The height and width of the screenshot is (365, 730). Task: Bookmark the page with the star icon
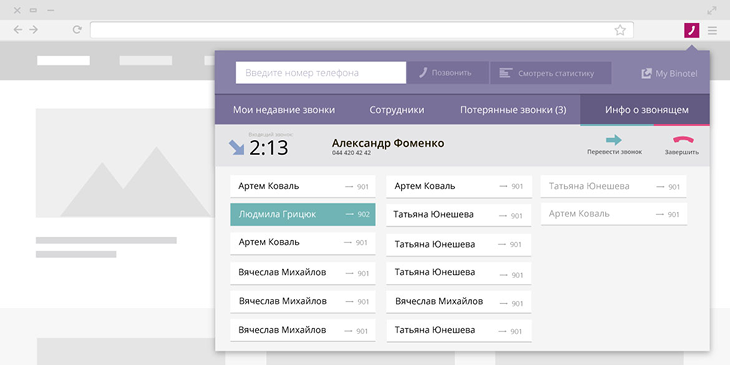click(x=620, y=30)
